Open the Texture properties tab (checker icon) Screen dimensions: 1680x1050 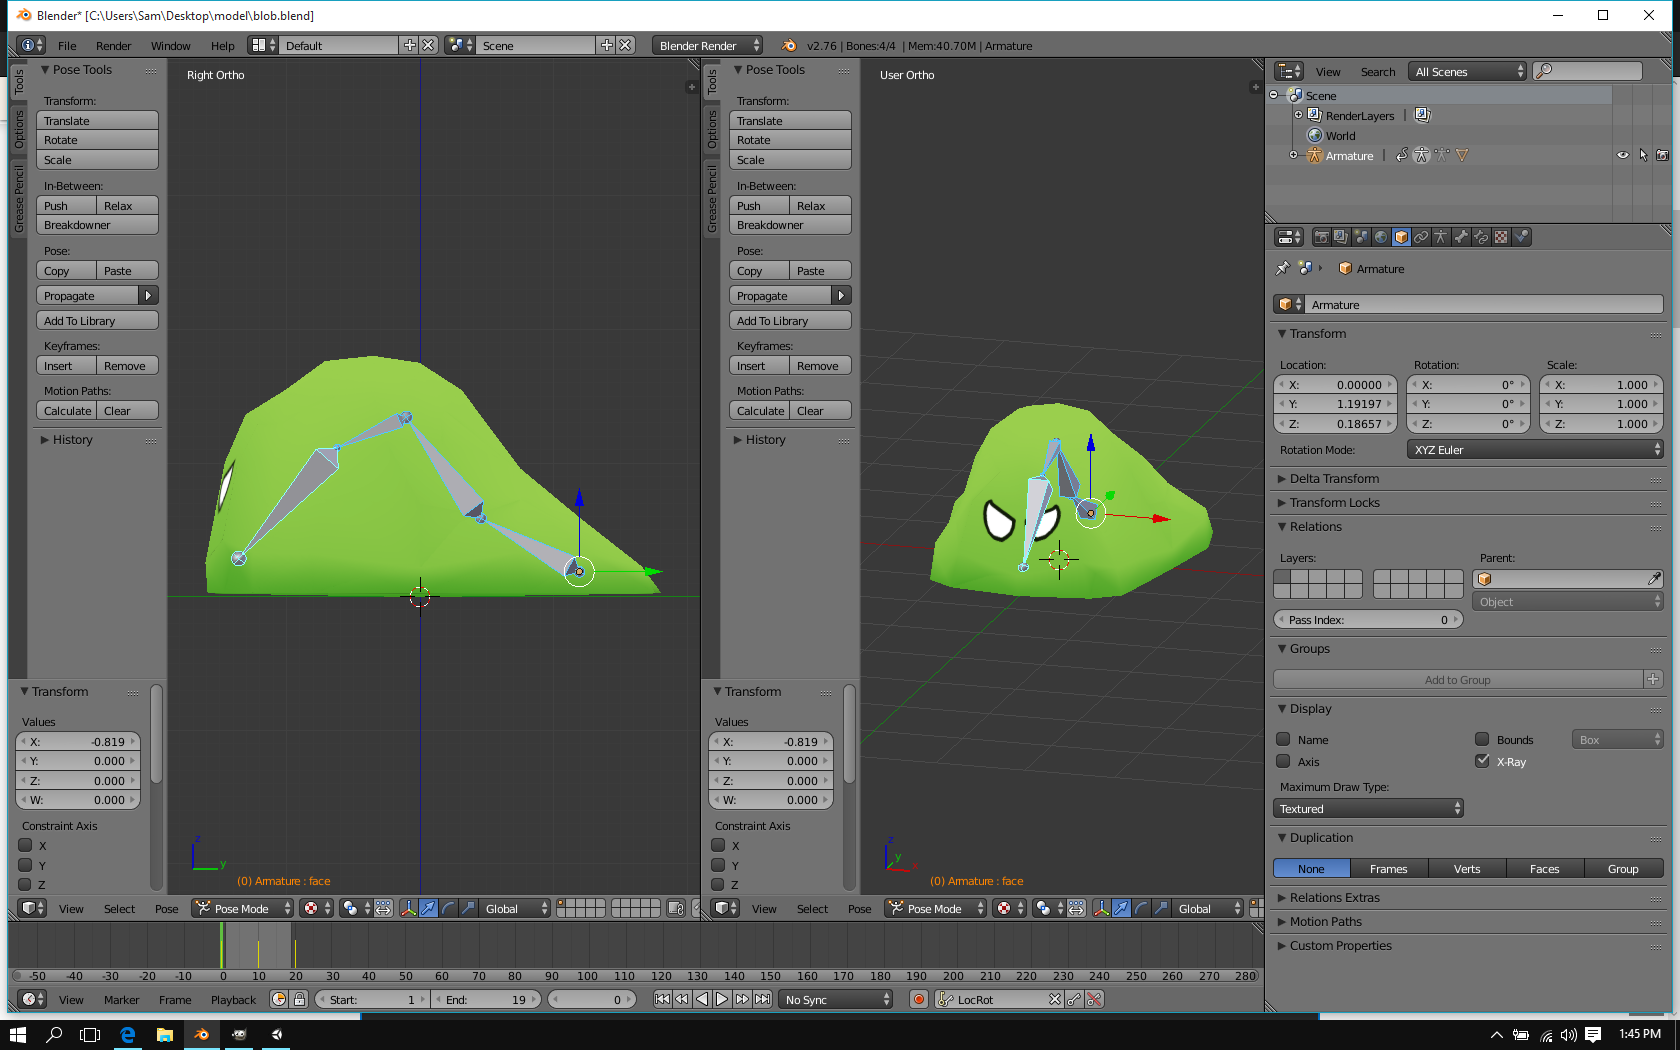[x=1501, y=237]
